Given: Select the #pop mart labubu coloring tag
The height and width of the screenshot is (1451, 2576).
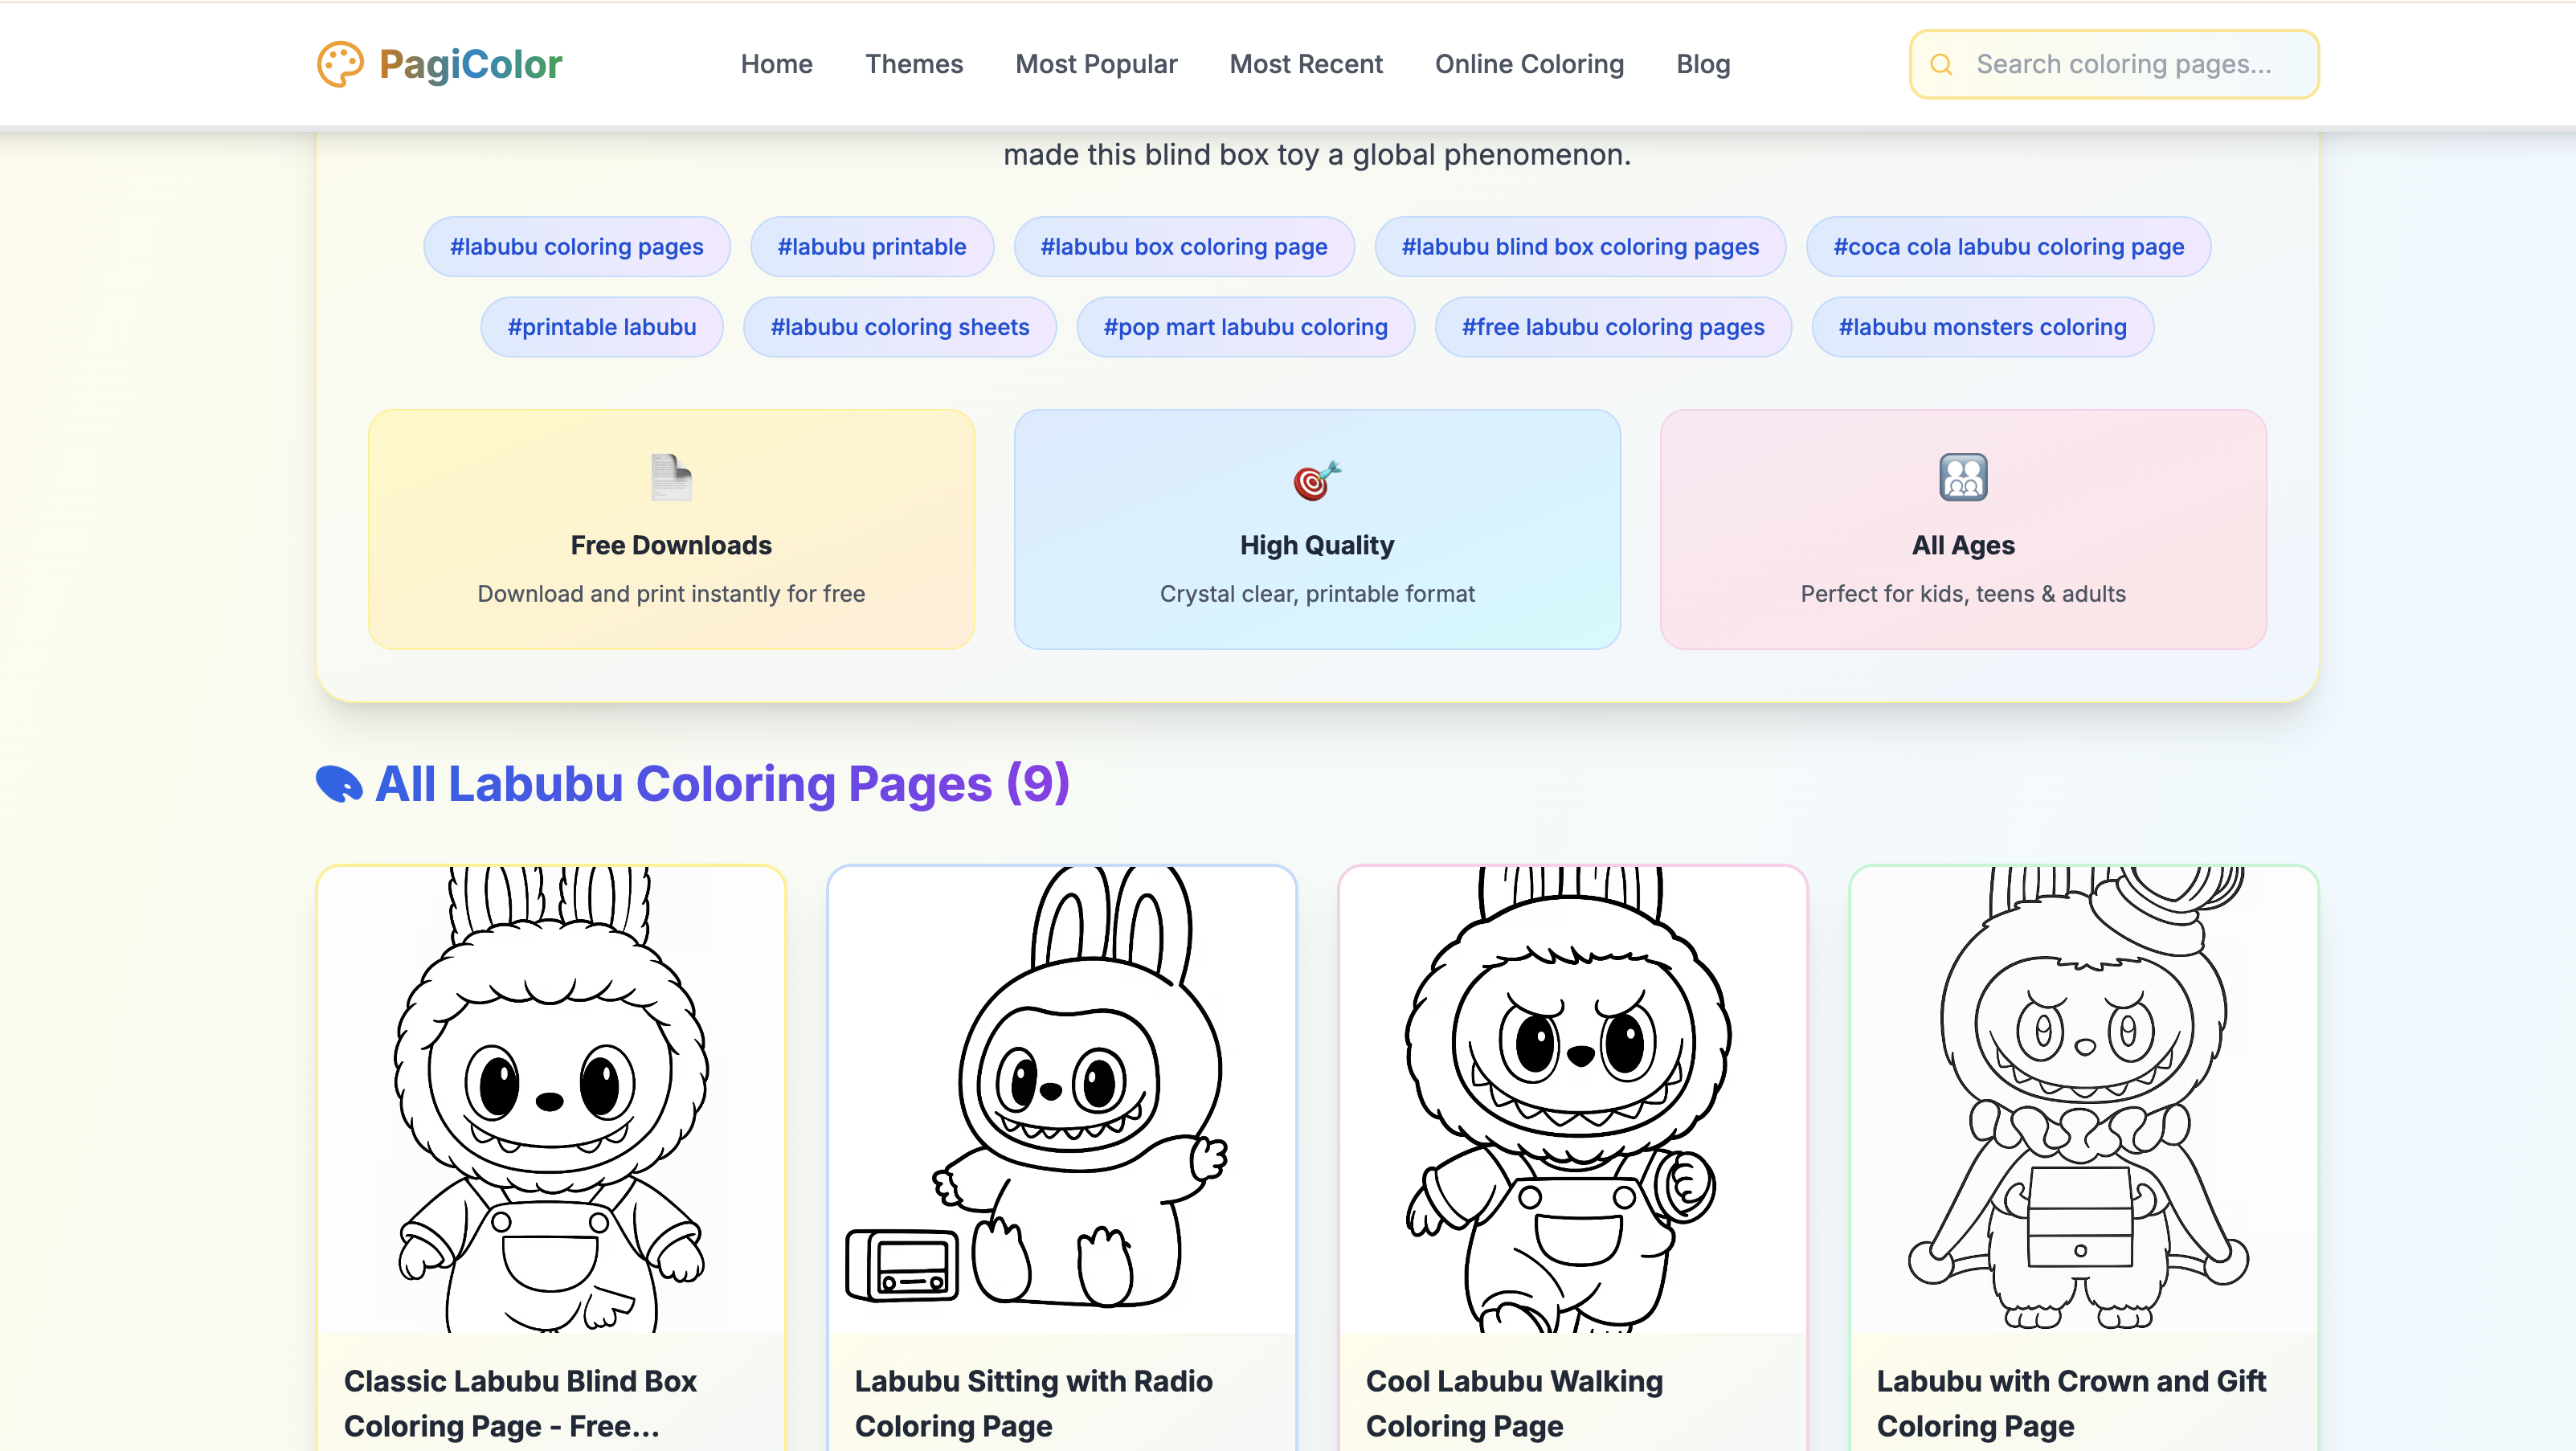Looking at the screenshot, I should tap(1245, 327).
